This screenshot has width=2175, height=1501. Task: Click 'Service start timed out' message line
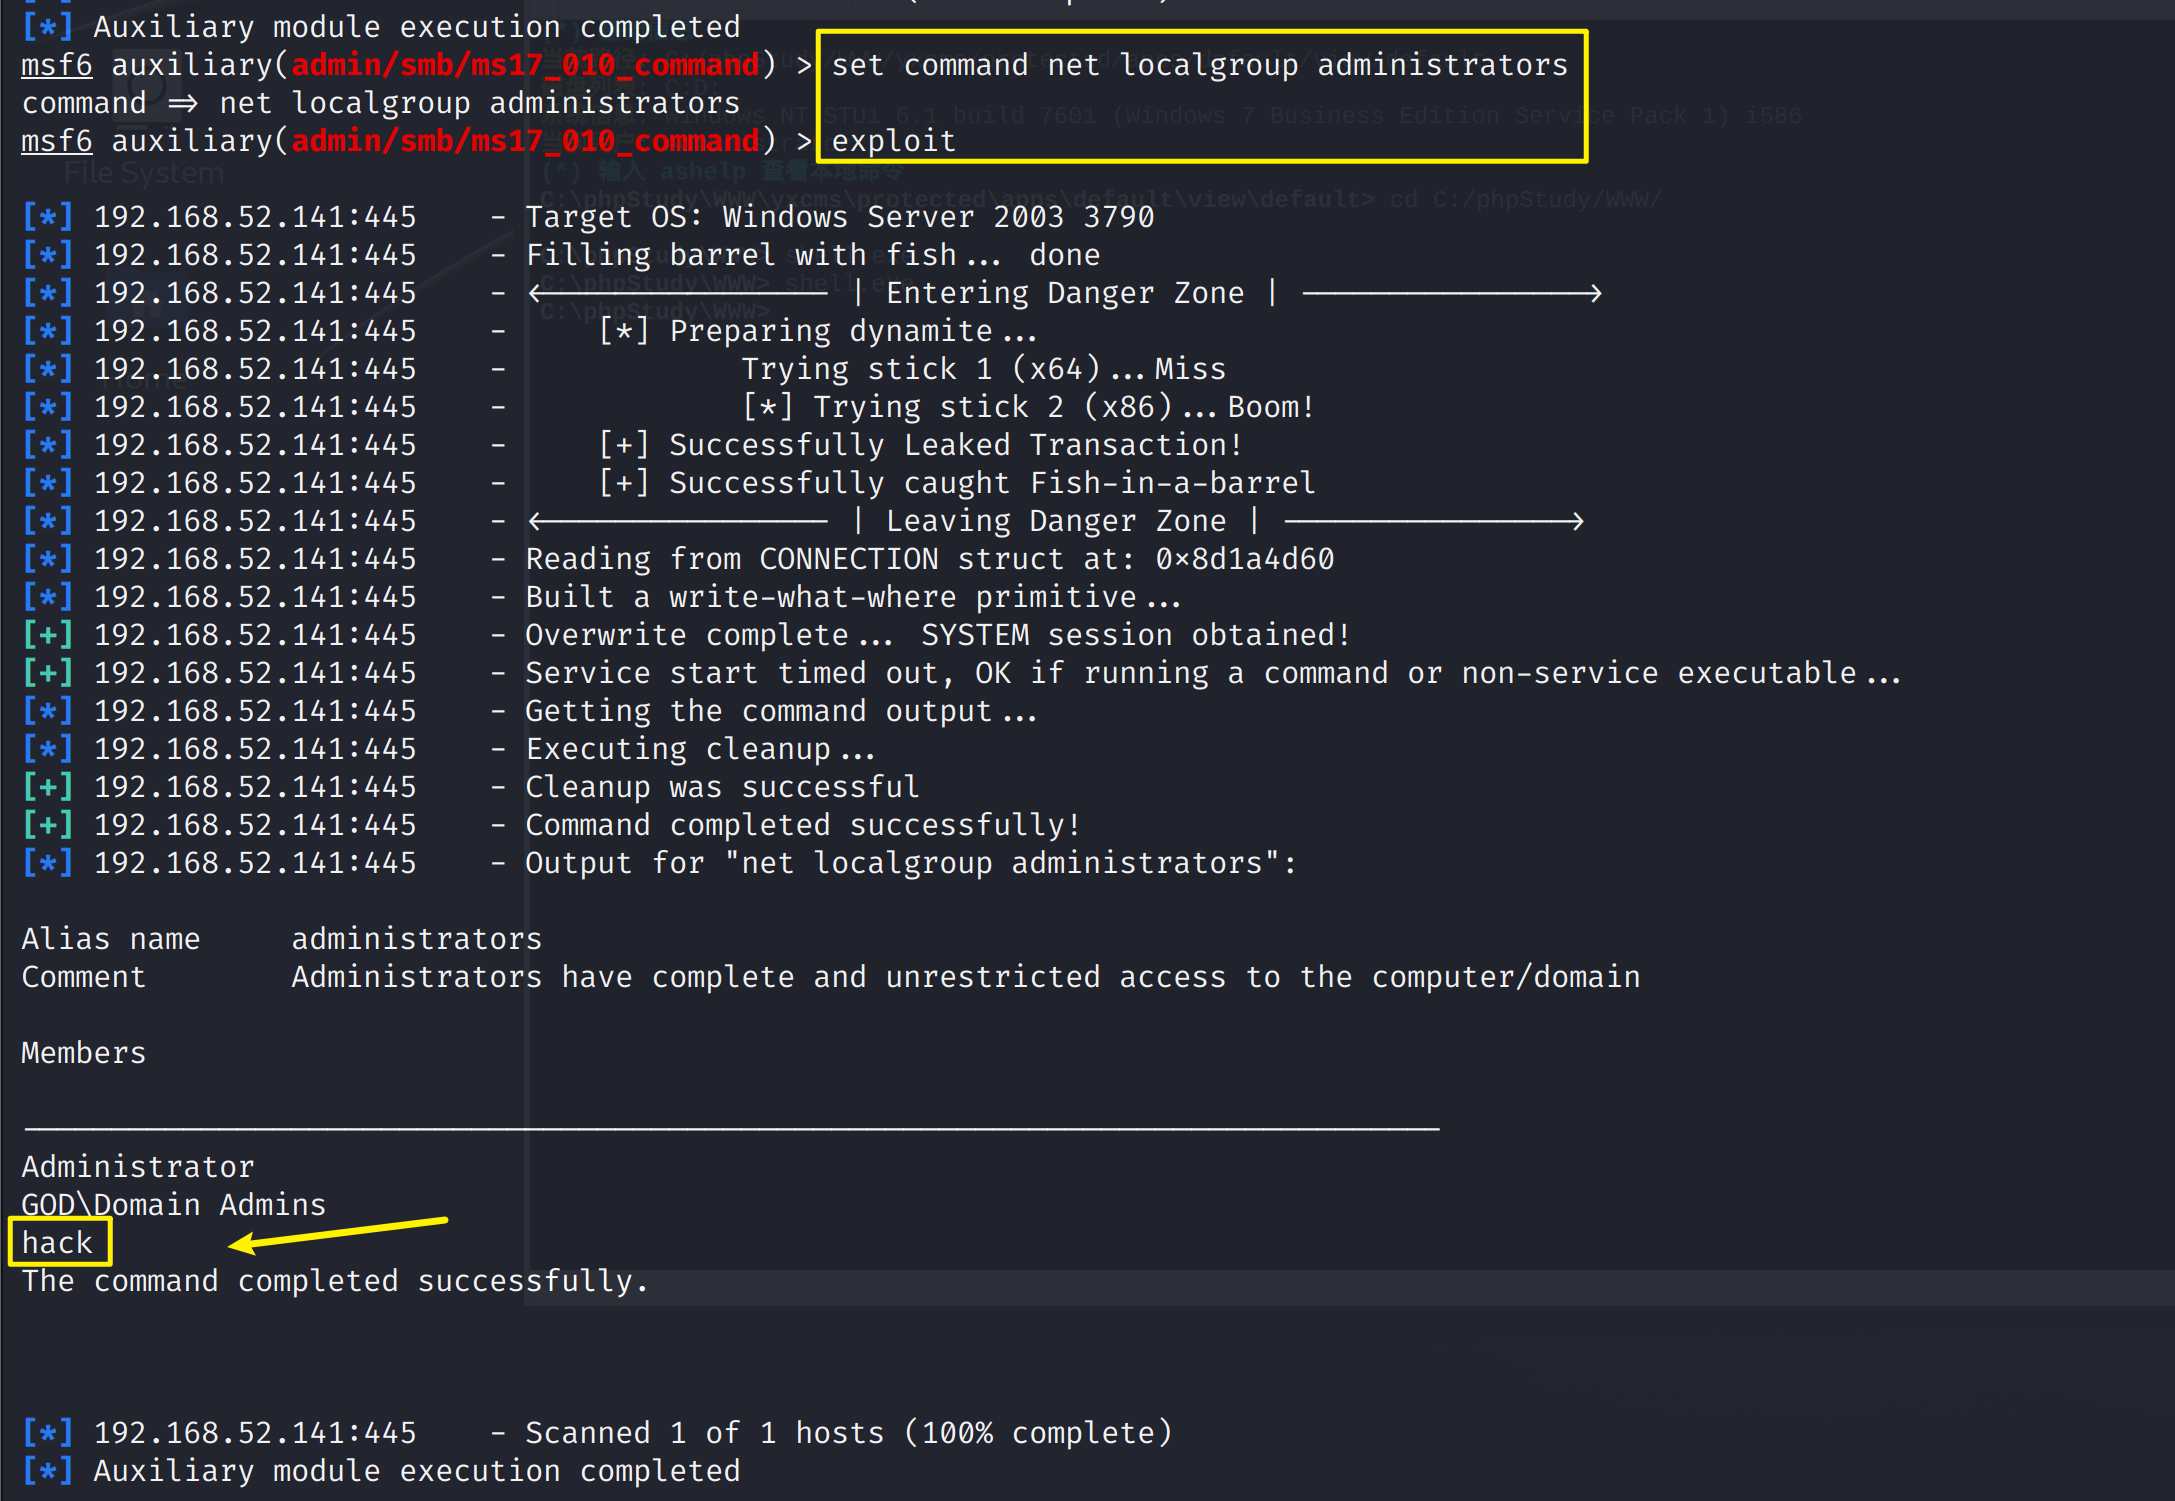pyautogui.click(x=1213, y=673)
